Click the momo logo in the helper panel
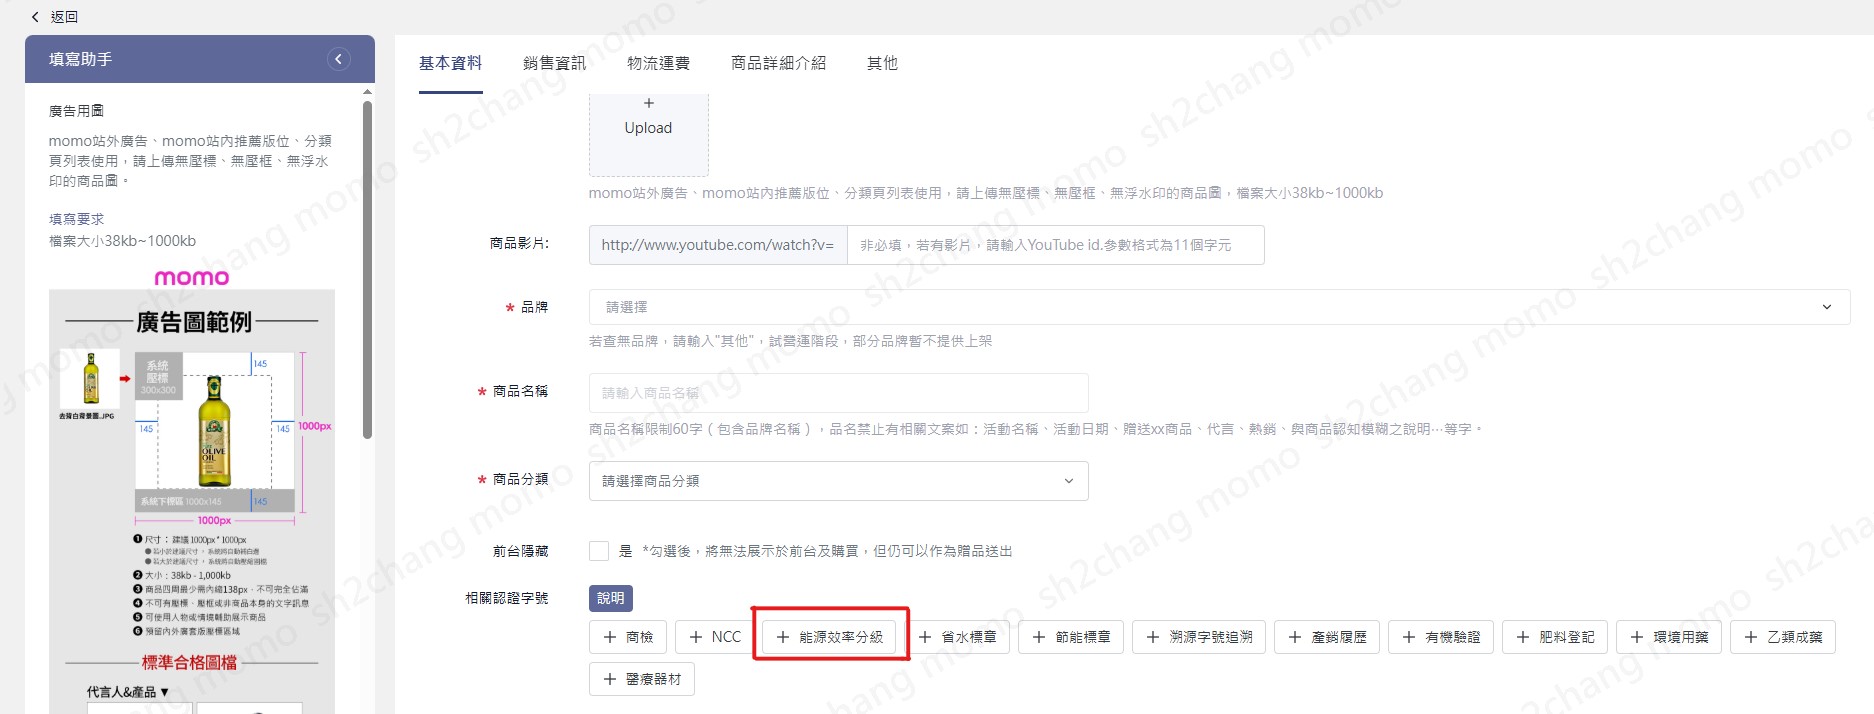This screenshot has height=714, width=1874. 192,277
